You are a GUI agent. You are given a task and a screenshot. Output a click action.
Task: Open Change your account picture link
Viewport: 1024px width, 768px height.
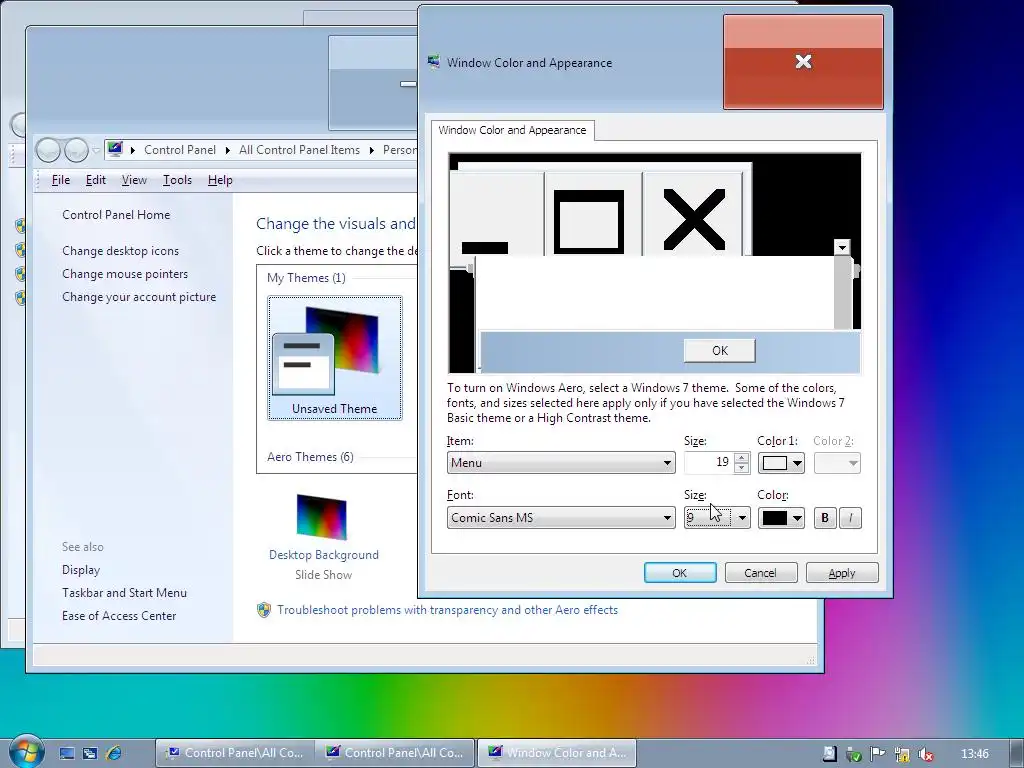pyautogui.click(x=138, y=296)
